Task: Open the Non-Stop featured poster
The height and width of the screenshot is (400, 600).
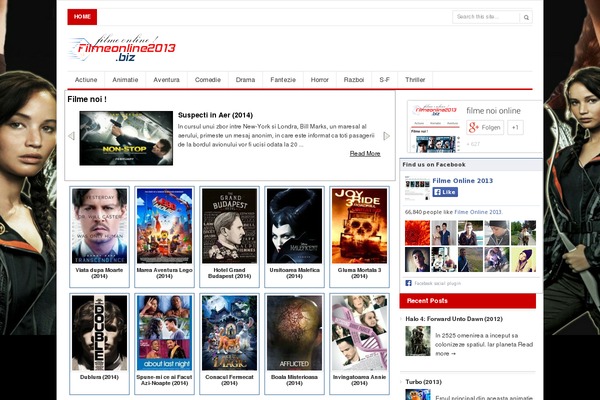Action: [x=126, y=138]
